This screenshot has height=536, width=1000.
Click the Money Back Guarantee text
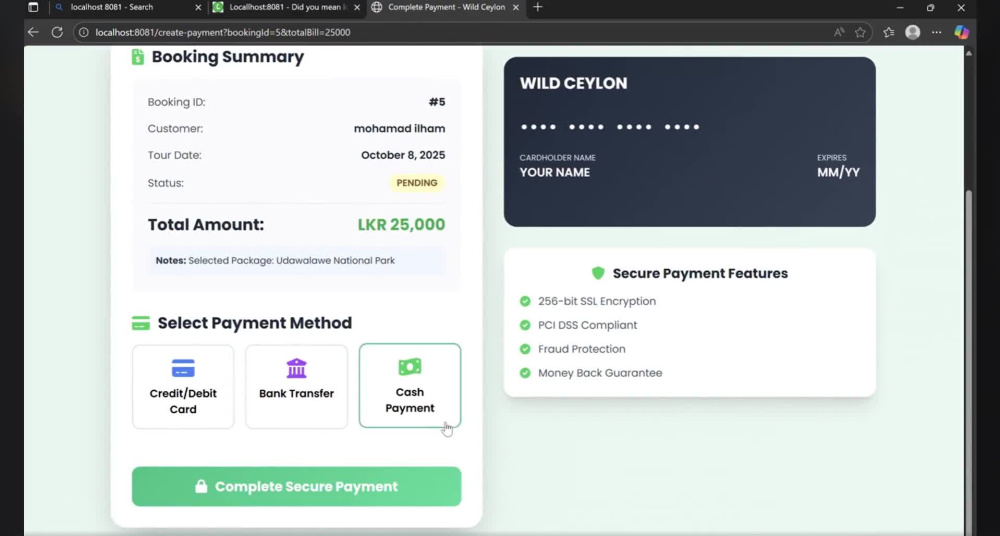(600, 373)
